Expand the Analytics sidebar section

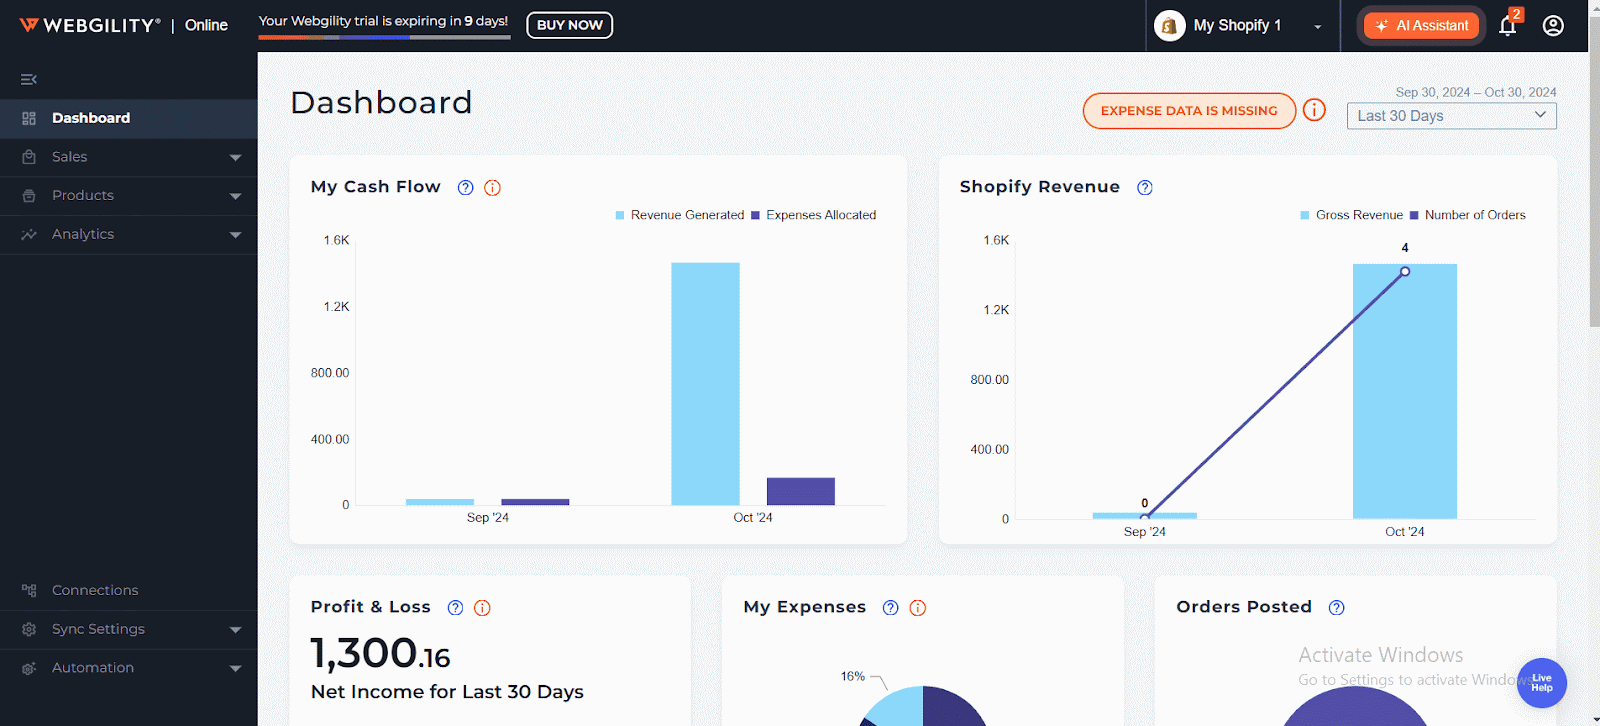[x=128, y=234]
